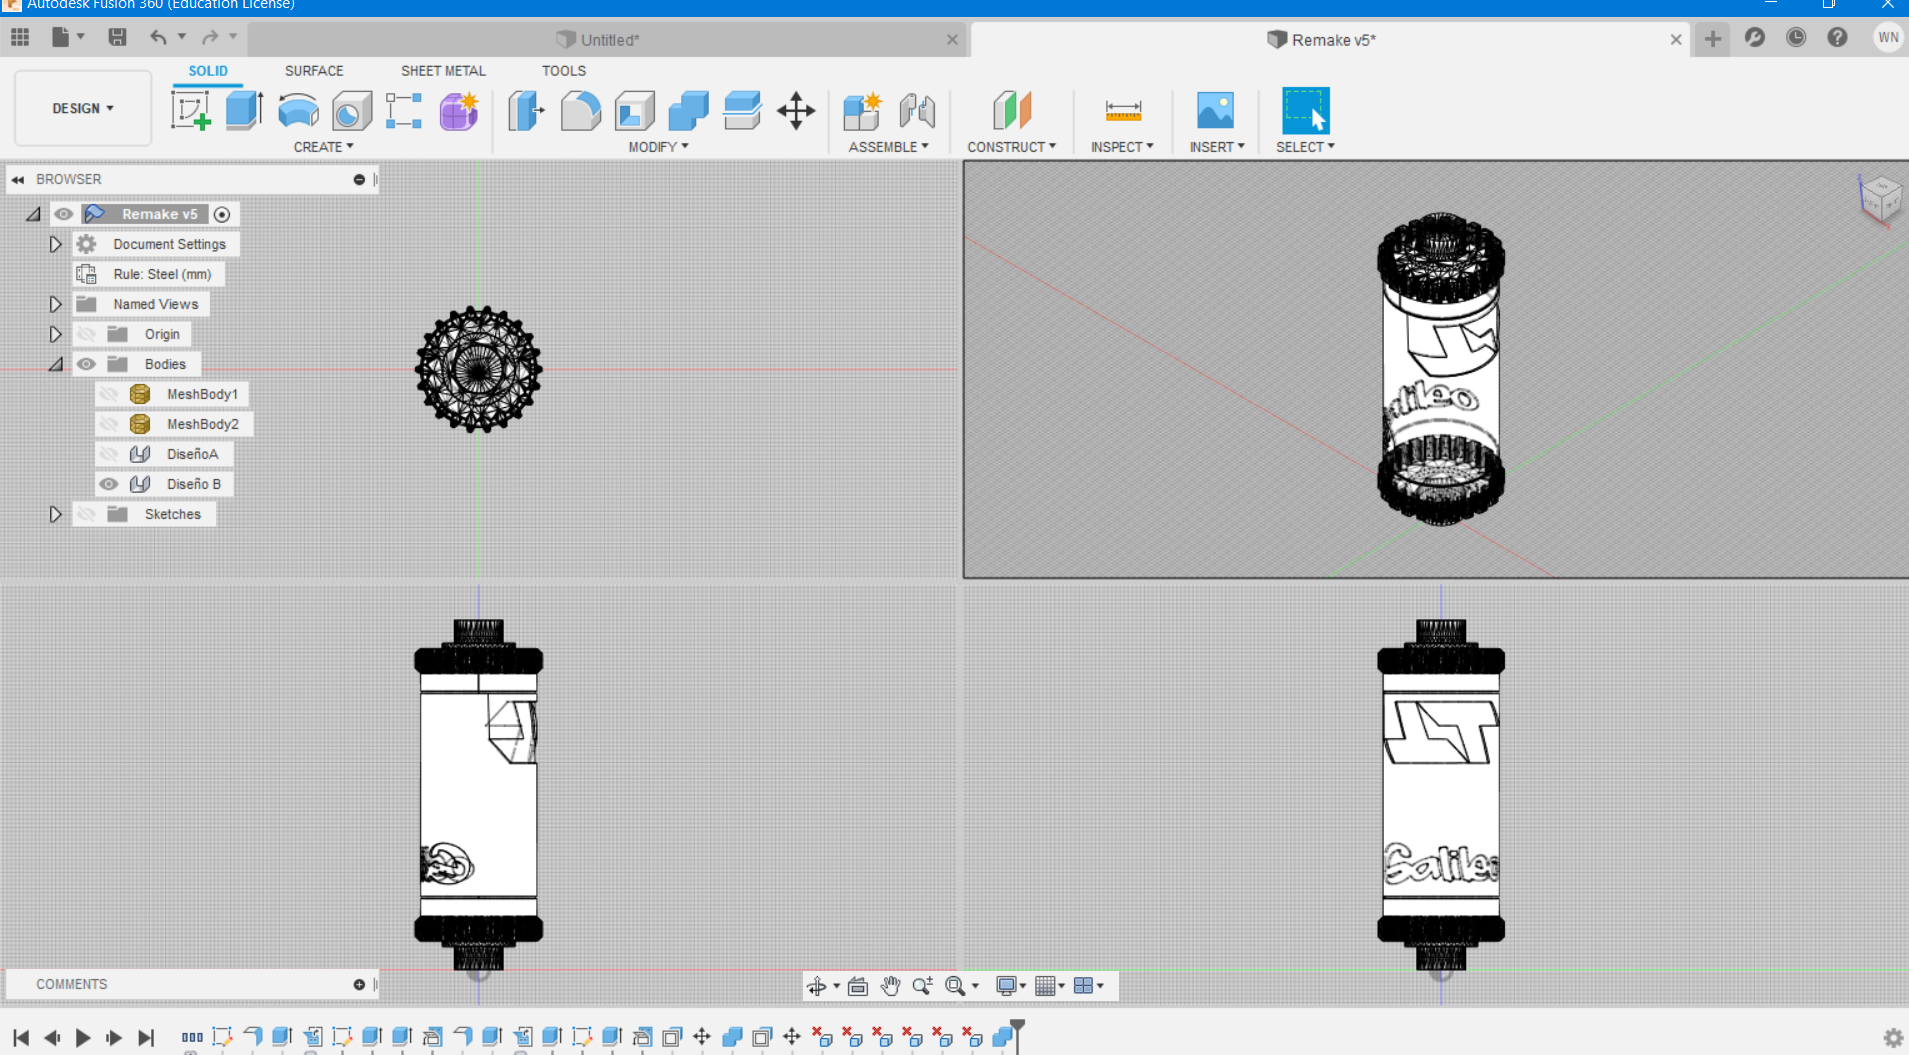Screen dimensions: 1909x1055
Task: Switch to the SHEET METAL tab
Action: coord(443,71)
